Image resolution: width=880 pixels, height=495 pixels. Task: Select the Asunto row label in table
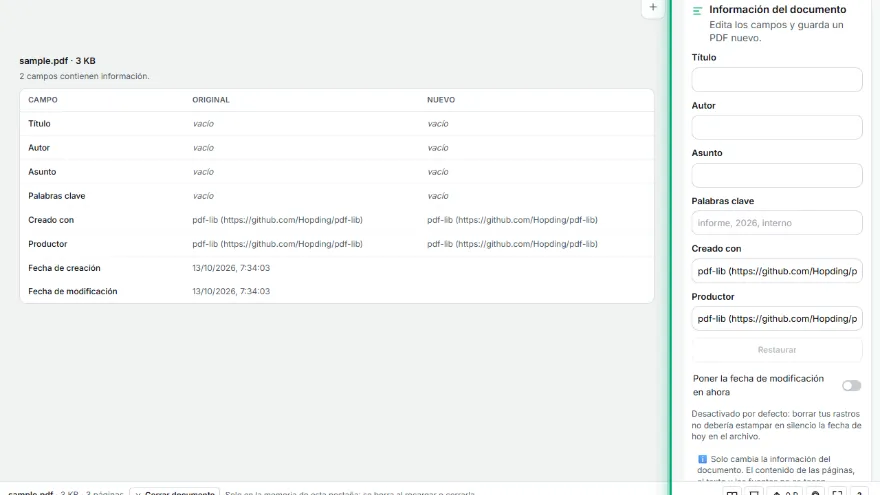[x=42, y=172]
